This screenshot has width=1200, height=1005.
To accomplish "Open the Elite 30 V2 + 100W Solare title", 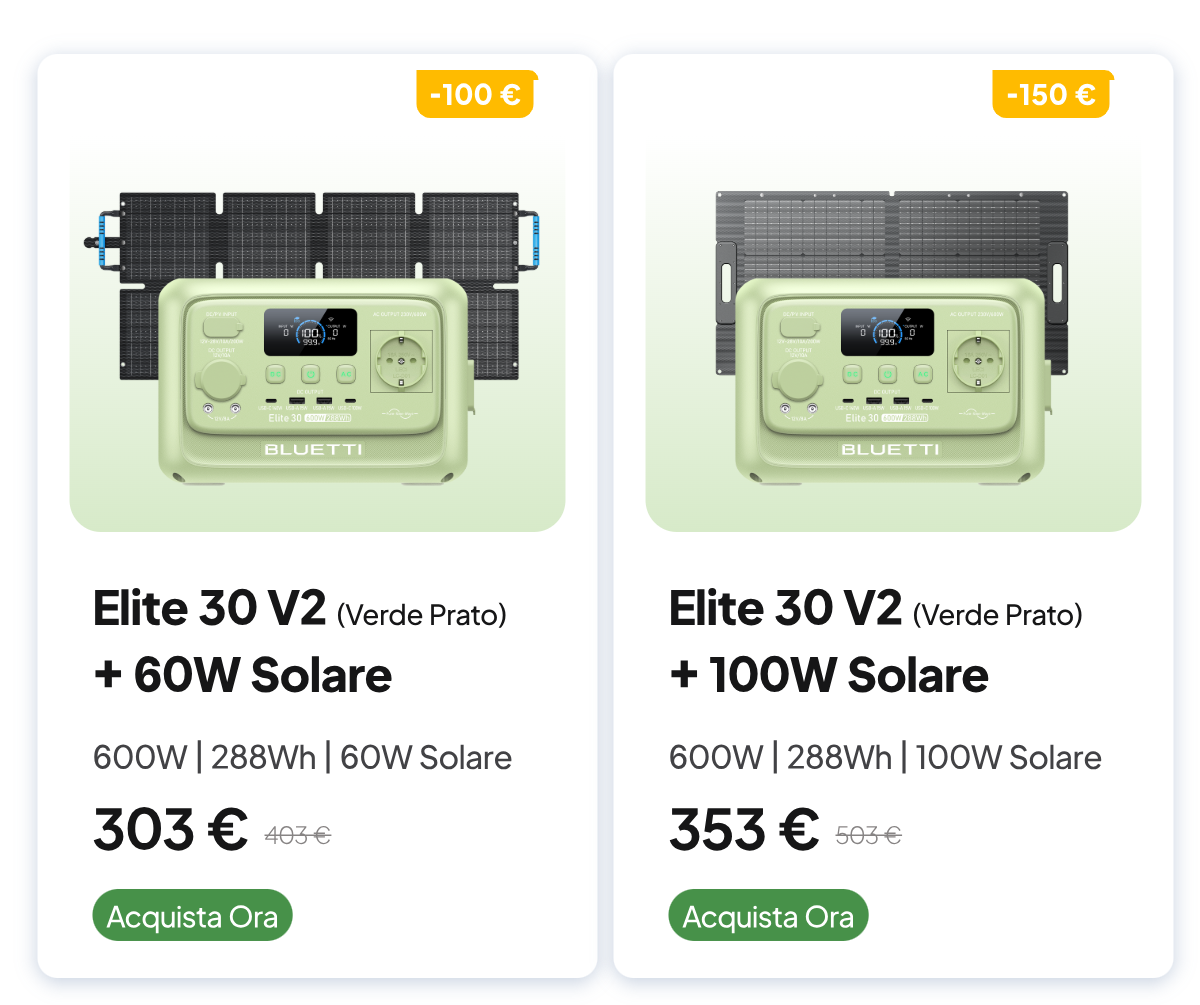I will click(876, 641).
